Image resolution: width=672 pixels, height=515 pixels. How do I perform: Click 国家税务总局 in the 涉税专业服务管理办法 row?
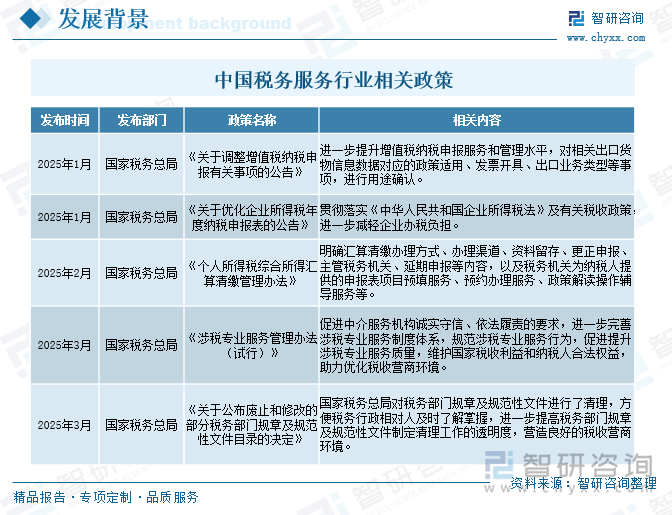point(141,345)
